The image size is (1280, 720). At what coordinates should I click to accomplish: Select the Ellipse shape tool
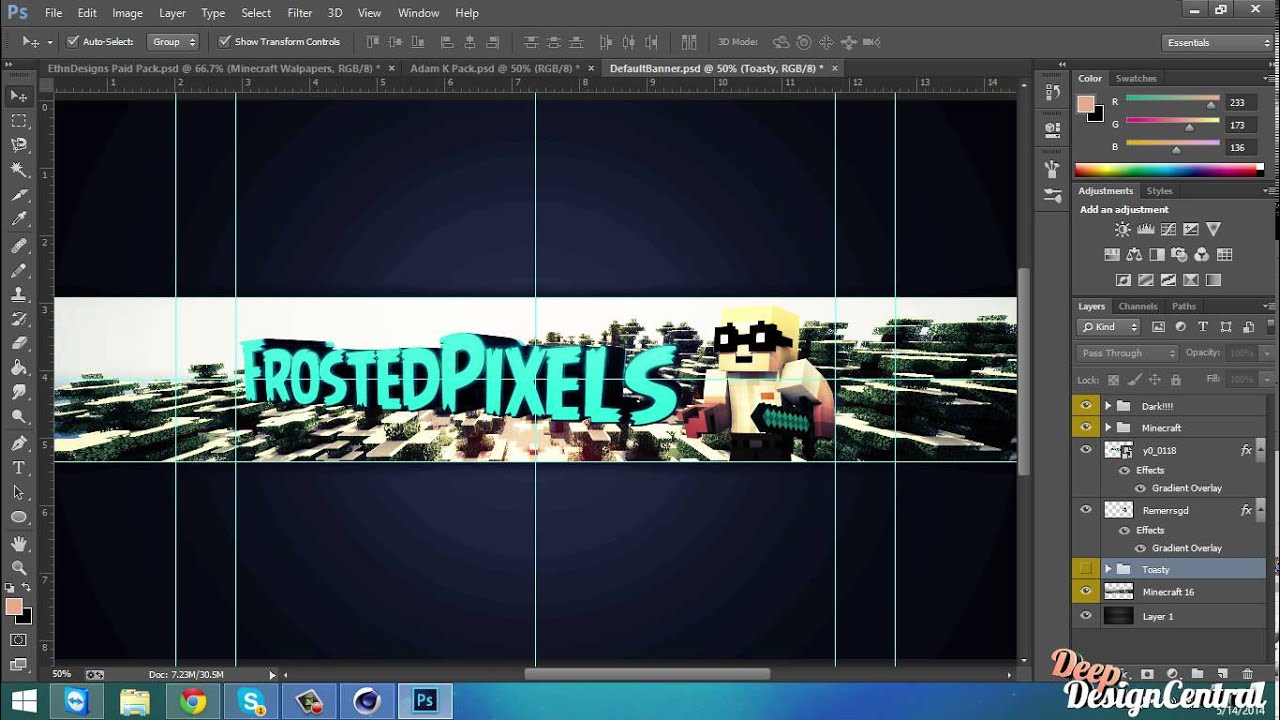19,517
